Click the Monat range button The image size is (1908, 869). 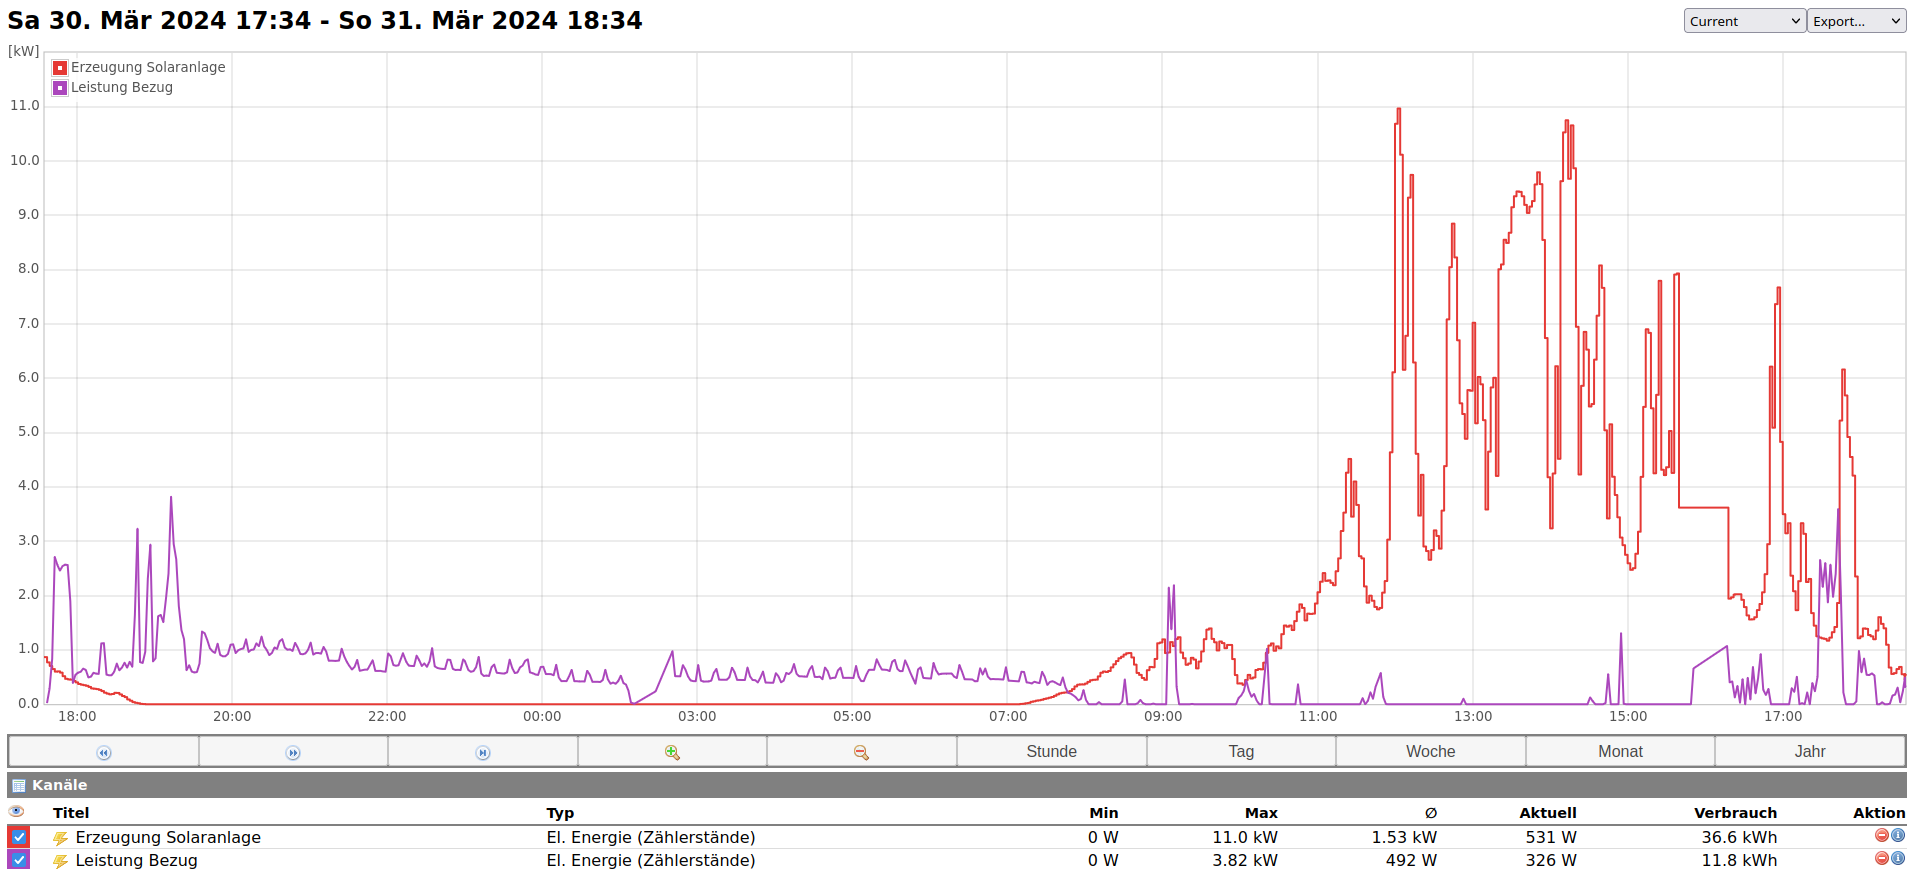click(x=1620, y=752)
